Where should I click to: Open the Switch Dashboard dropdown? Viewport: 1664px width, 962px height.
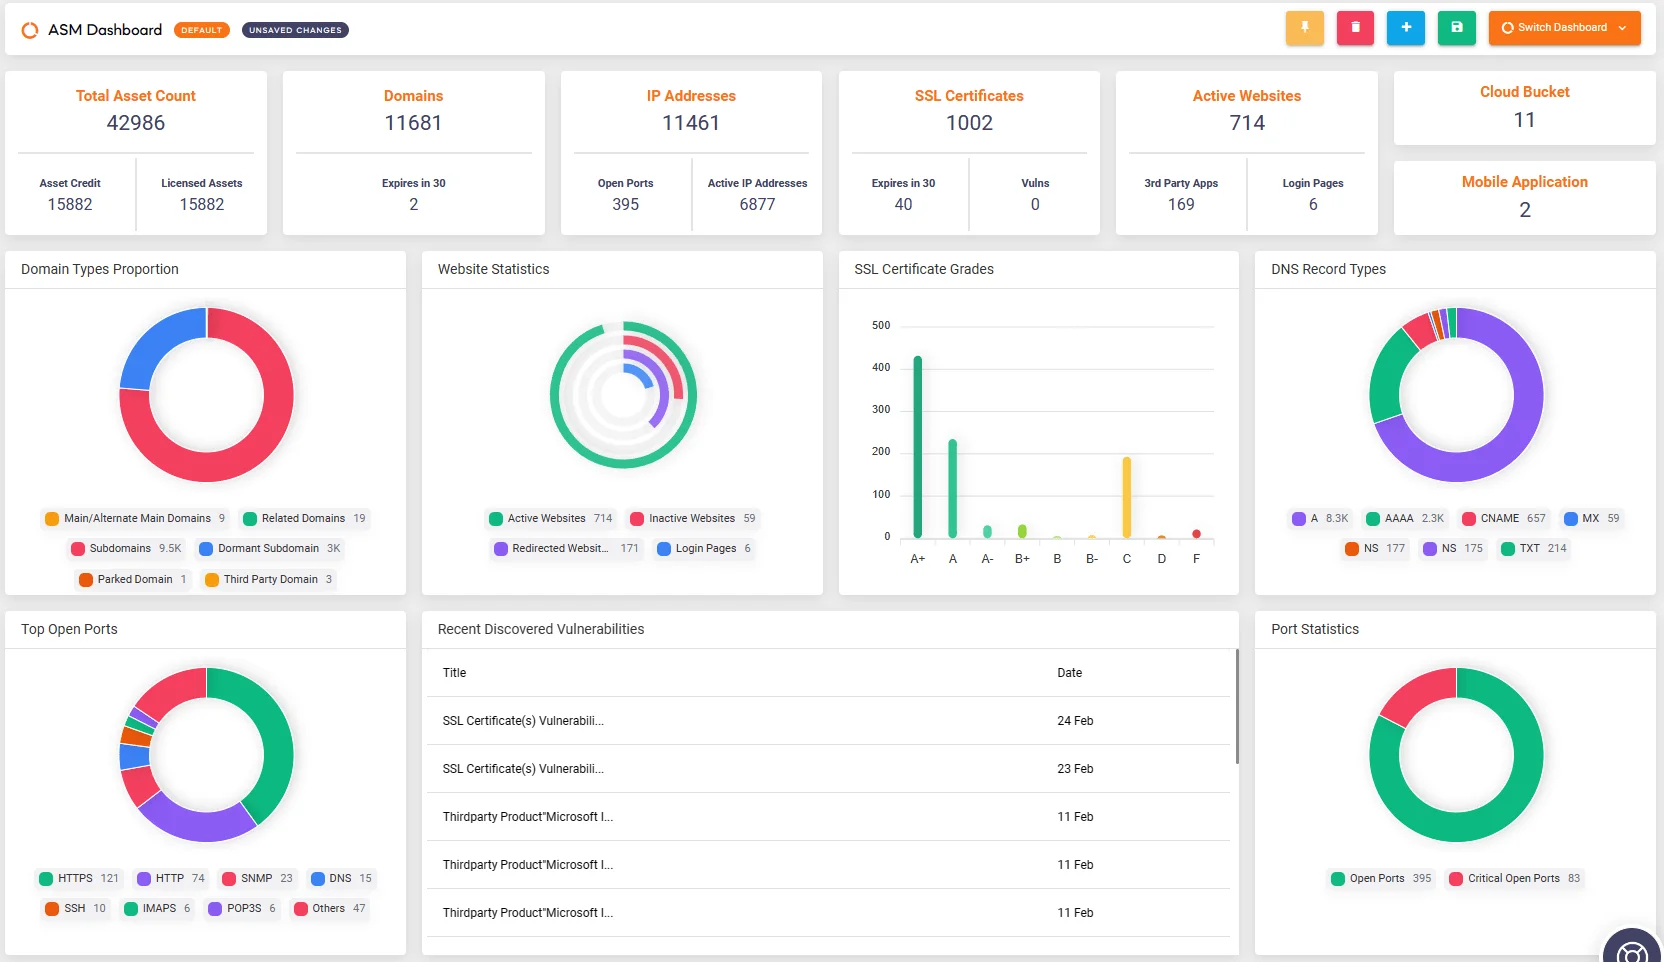(x=1564, y=28)
